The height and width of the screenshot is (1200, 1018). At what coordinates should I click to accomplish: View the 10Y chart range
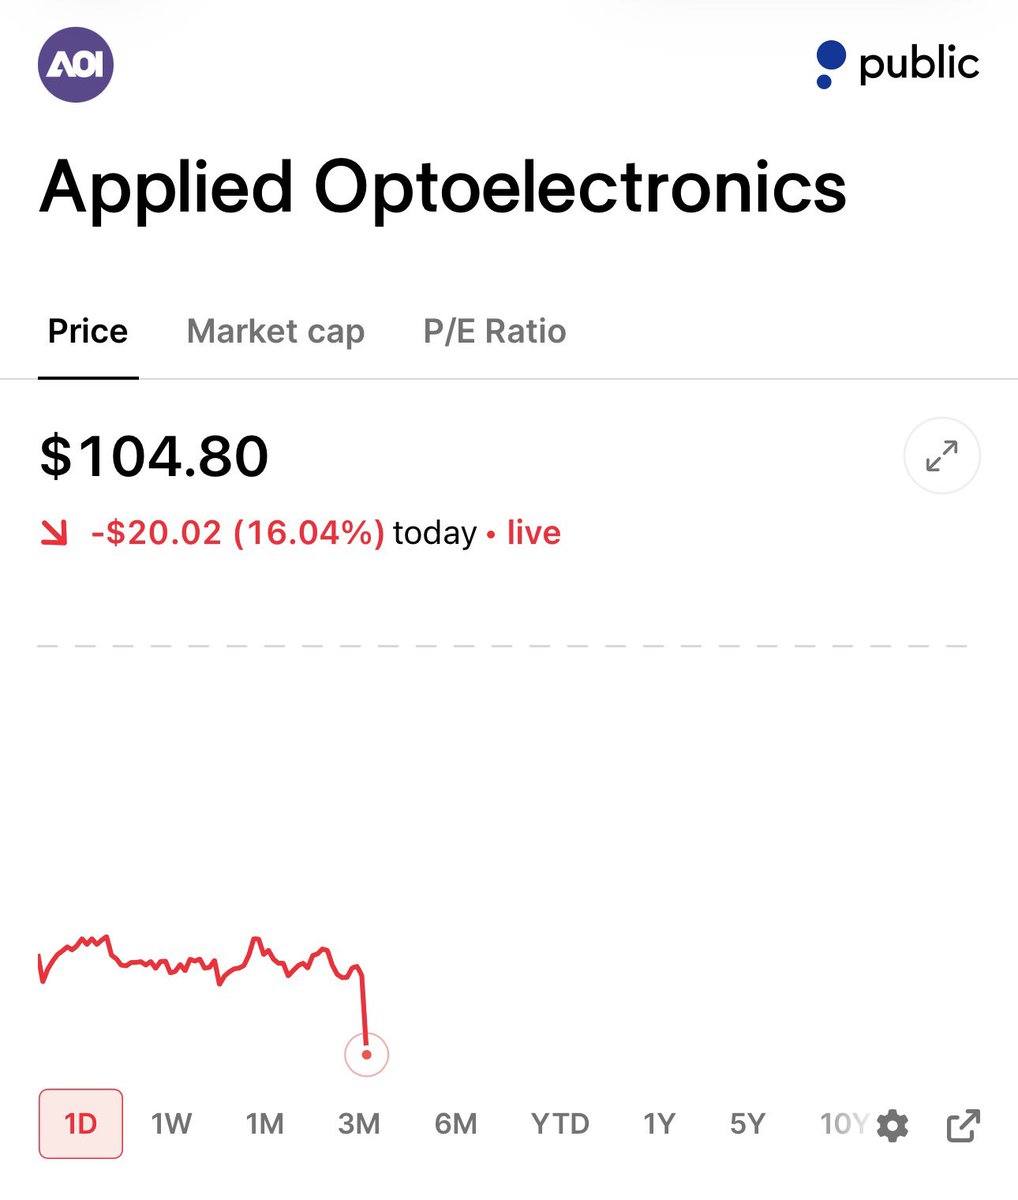click(844, 1124)
